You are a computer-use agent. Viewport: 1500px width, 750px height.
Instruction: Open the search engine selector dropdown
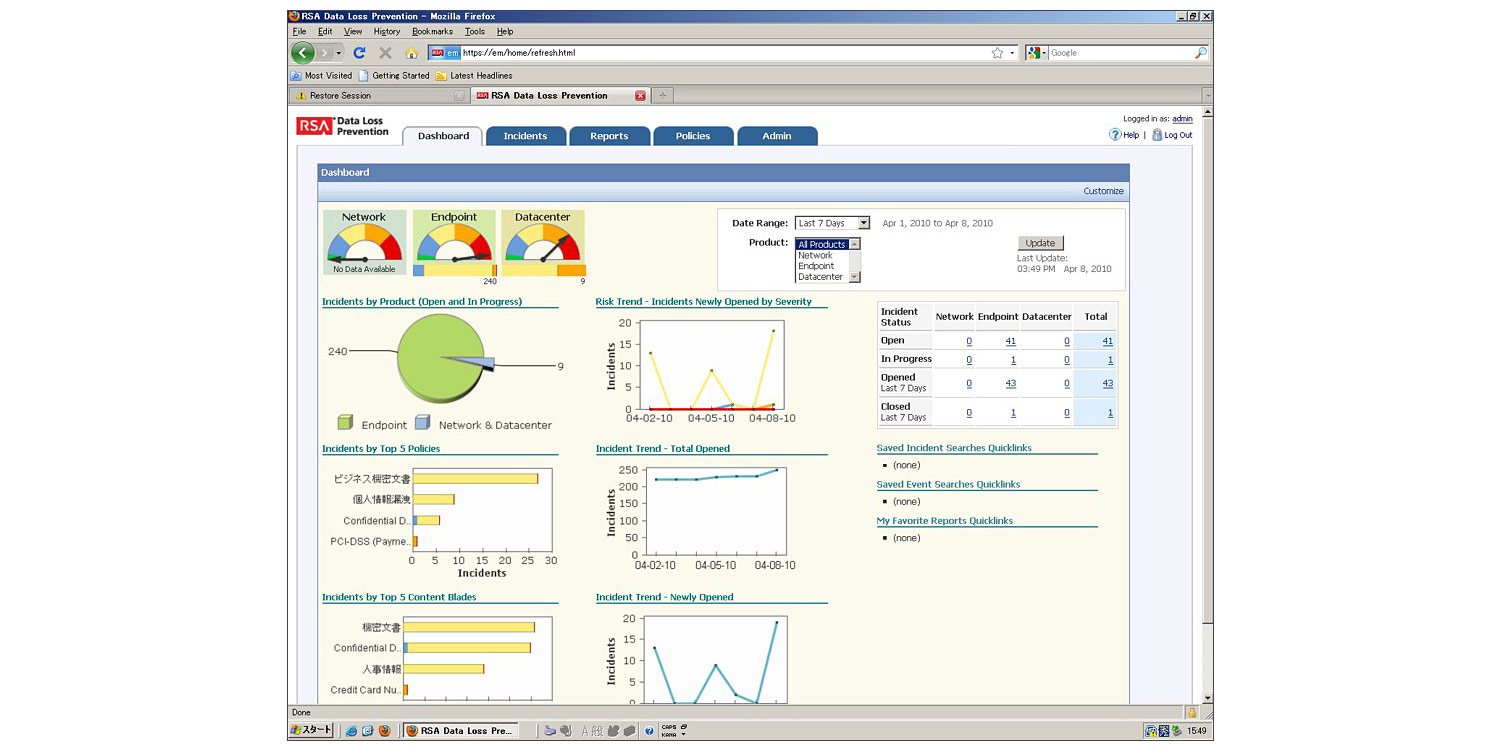[x=1037, y=53]
